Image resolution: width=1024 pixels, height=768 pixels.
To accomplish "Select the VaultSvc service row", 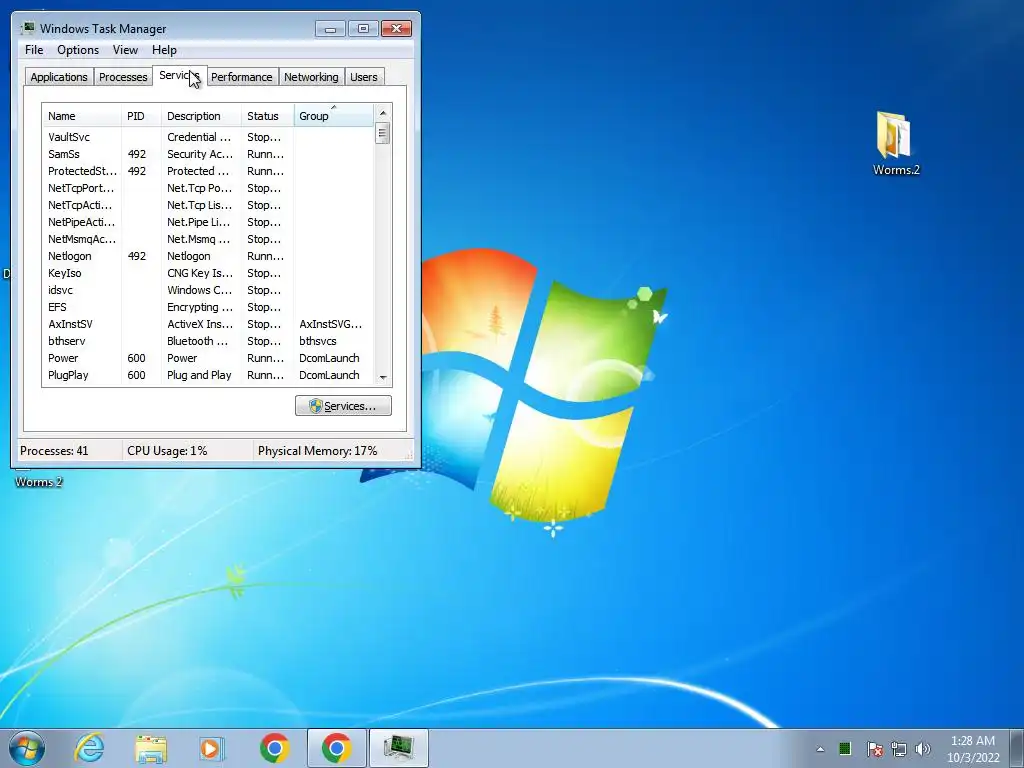I will pyautogui.click(x=208, y=137).
